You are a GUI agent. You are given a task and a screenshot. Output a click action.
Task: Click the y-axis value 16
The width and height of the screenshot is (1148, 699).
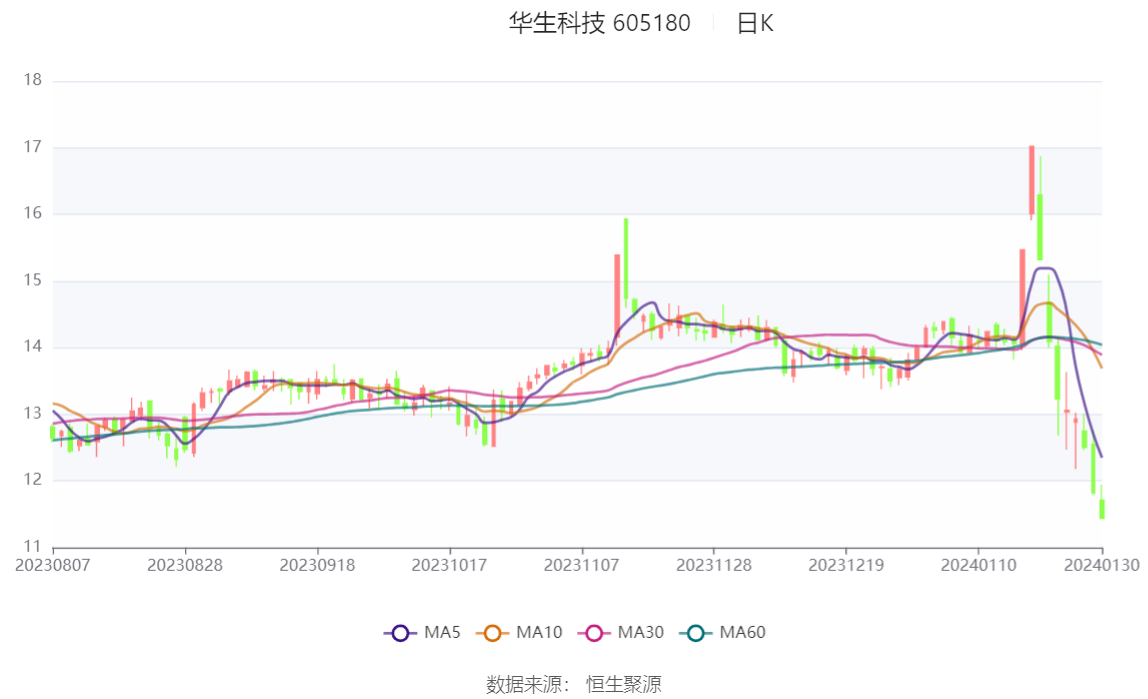[x=32, y=213]
